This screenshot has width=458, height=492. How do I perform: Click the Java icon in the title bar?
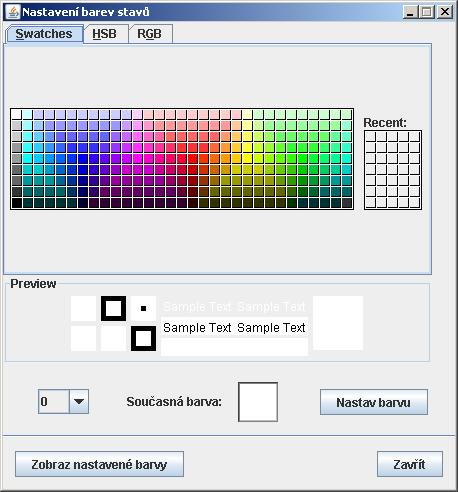[13, 12]
